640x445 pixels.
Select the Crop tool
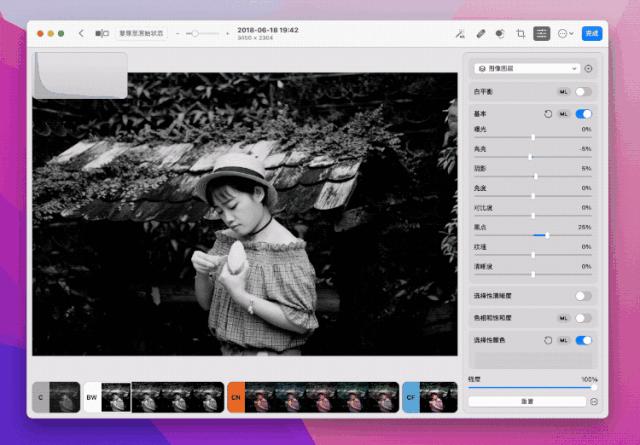pyautogui.click(x=520, y=33)
